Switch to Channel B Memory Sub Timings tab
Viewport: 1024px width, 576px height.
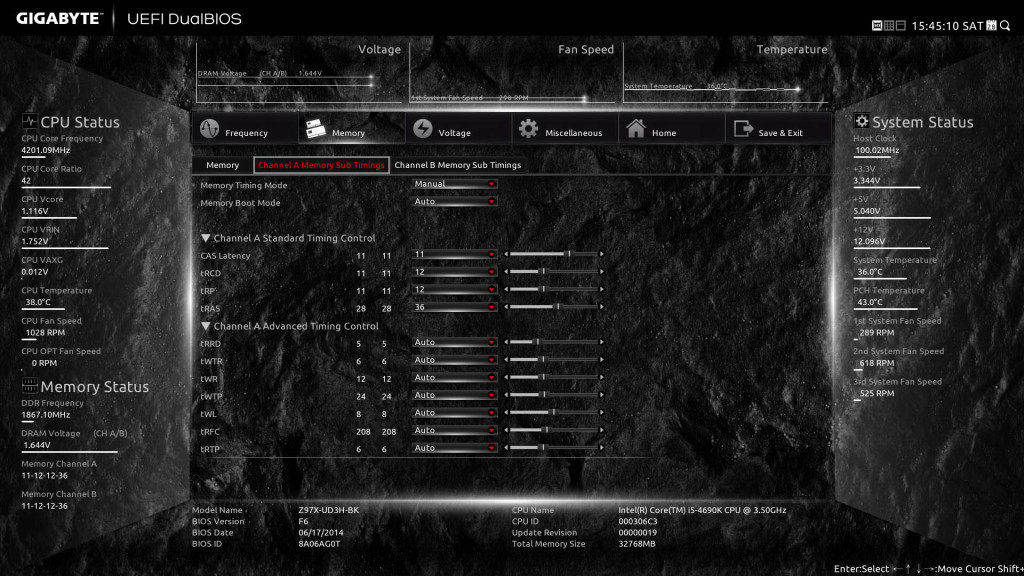point(457,165)
